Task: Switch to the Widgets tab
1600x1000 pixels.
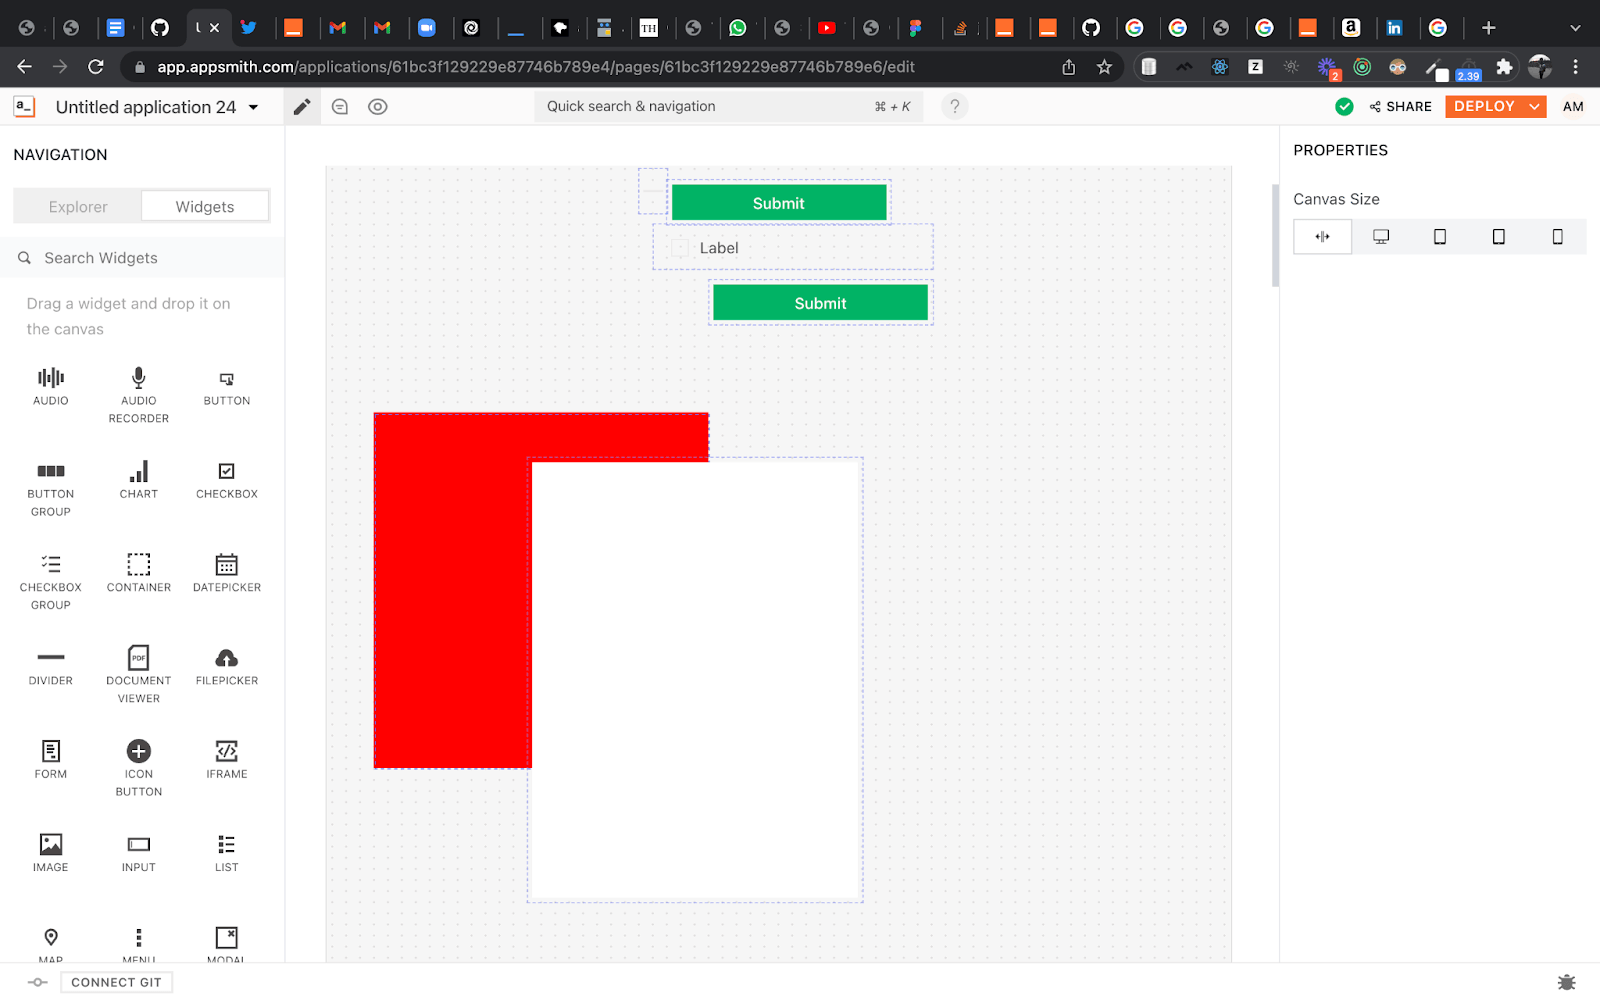Action: pos(205,207)
